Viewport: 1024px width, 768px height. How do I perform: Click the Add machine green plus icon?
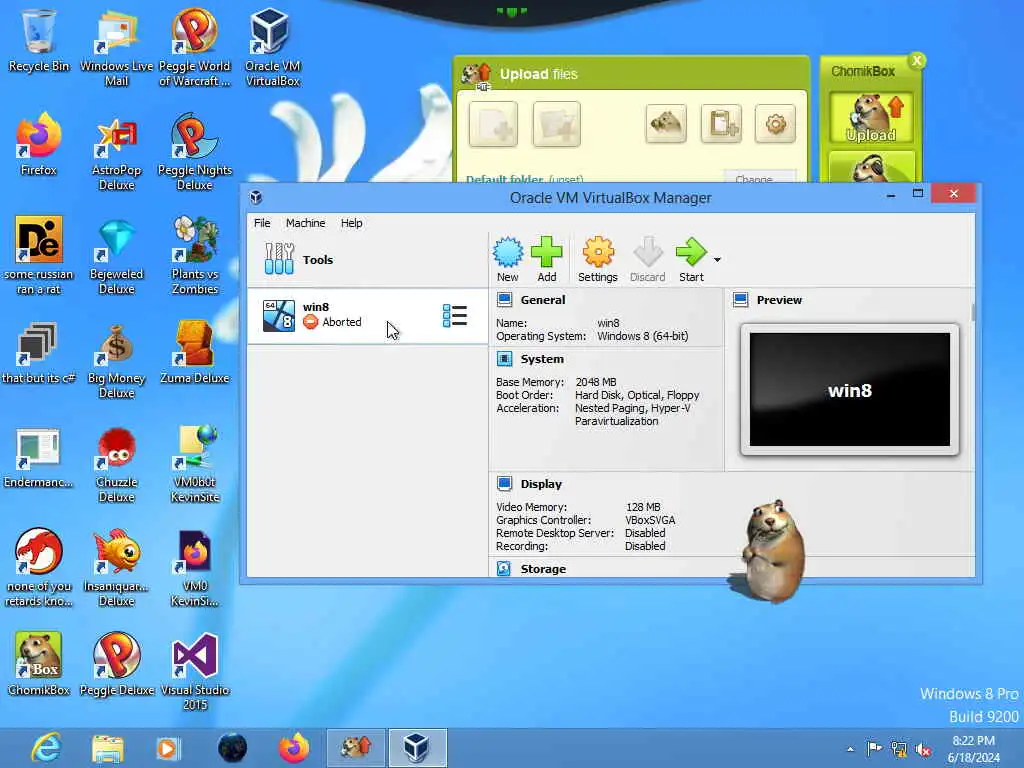547,259
